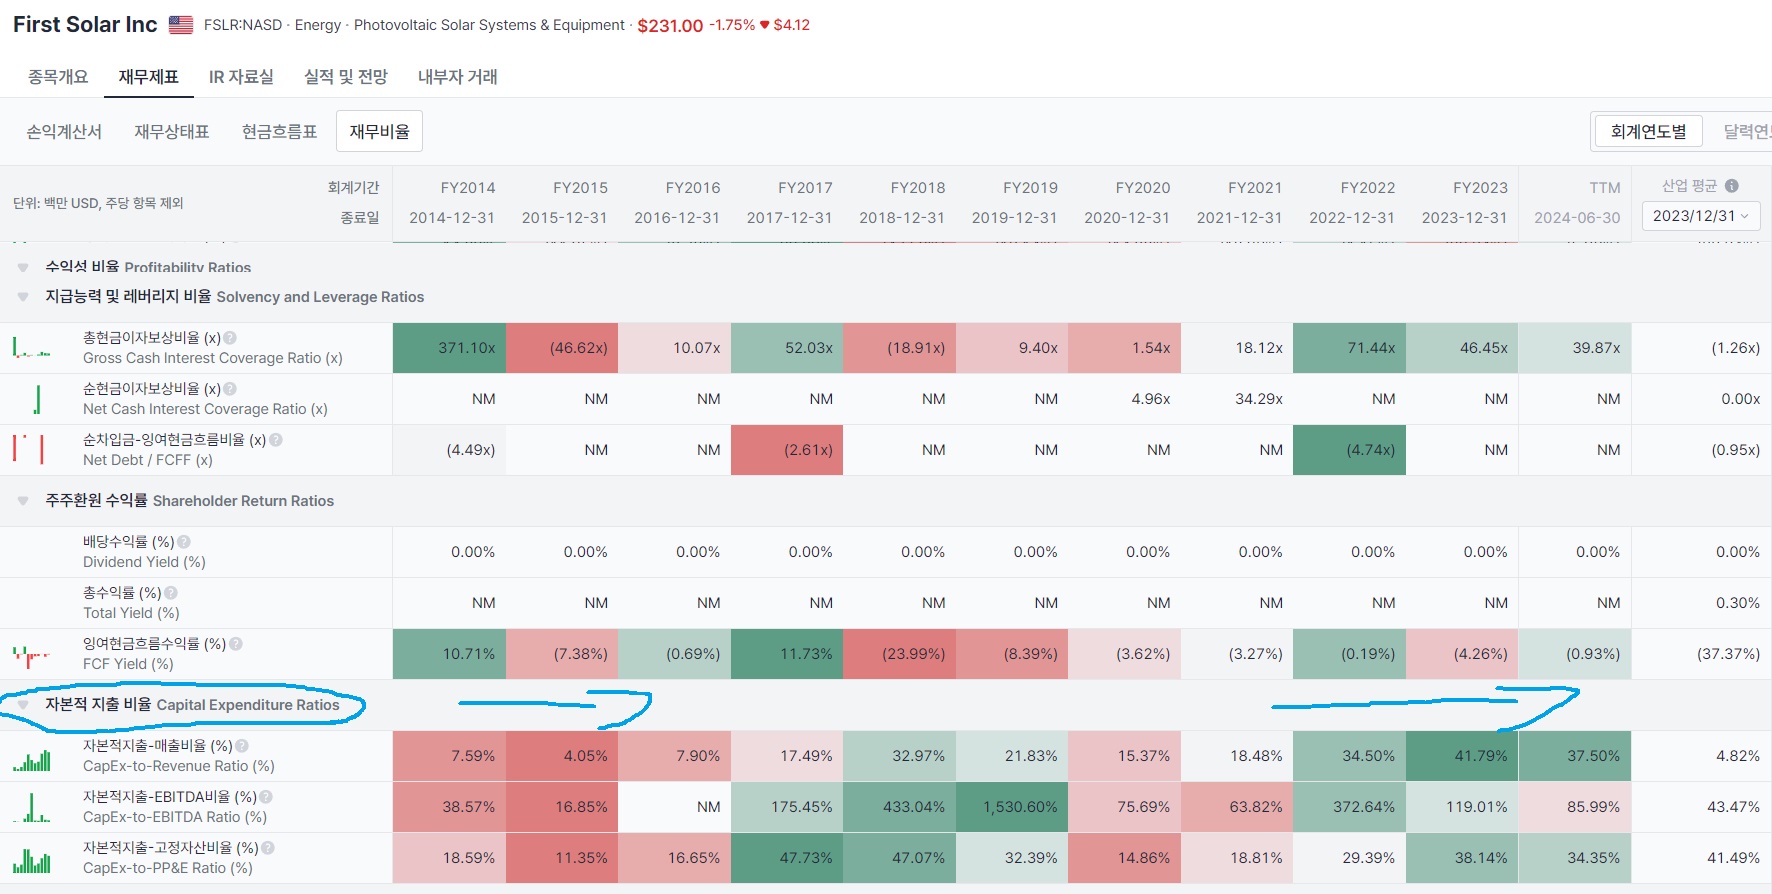Screen dimensions: 1772x894
Task: Click the (4.74x) Net Debt / FCFF cell
Action: [x=1349, y=450]
